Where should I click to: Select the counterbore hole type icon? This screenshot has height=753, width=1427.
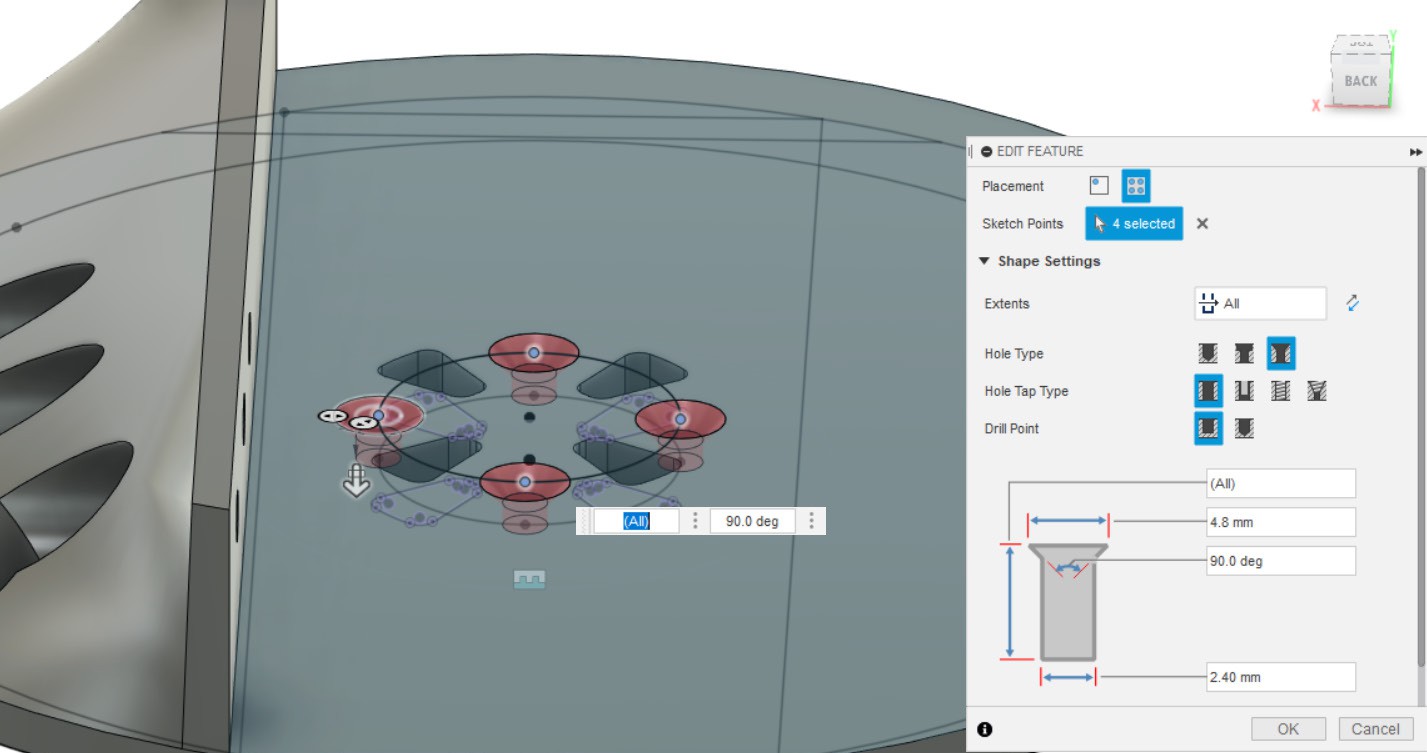pos(1244,354)
